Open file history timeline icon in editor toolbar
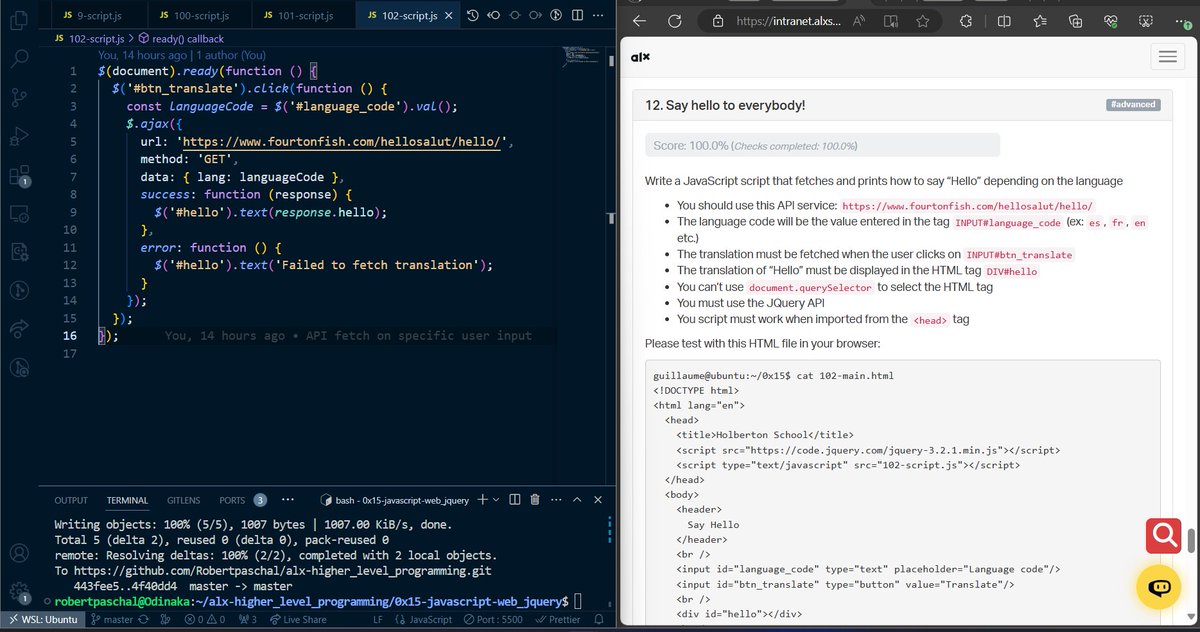 pos(473,15)
